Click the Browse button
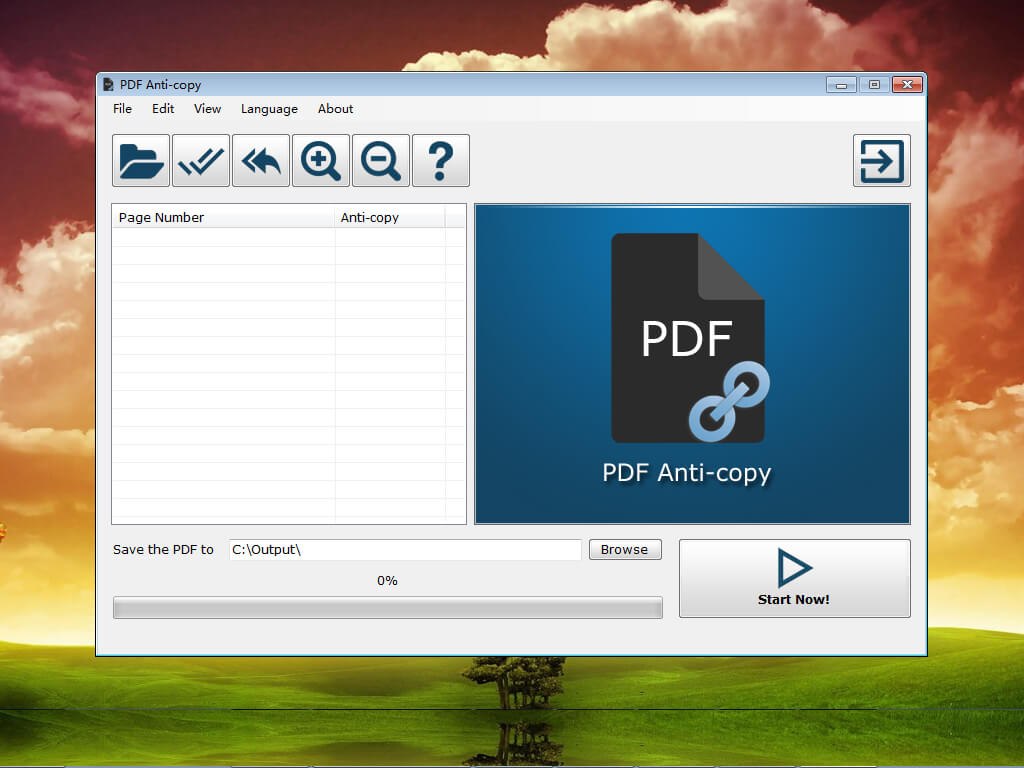Screen dimensions: 1024x768 pyautogui.click(x=625, y=549)
